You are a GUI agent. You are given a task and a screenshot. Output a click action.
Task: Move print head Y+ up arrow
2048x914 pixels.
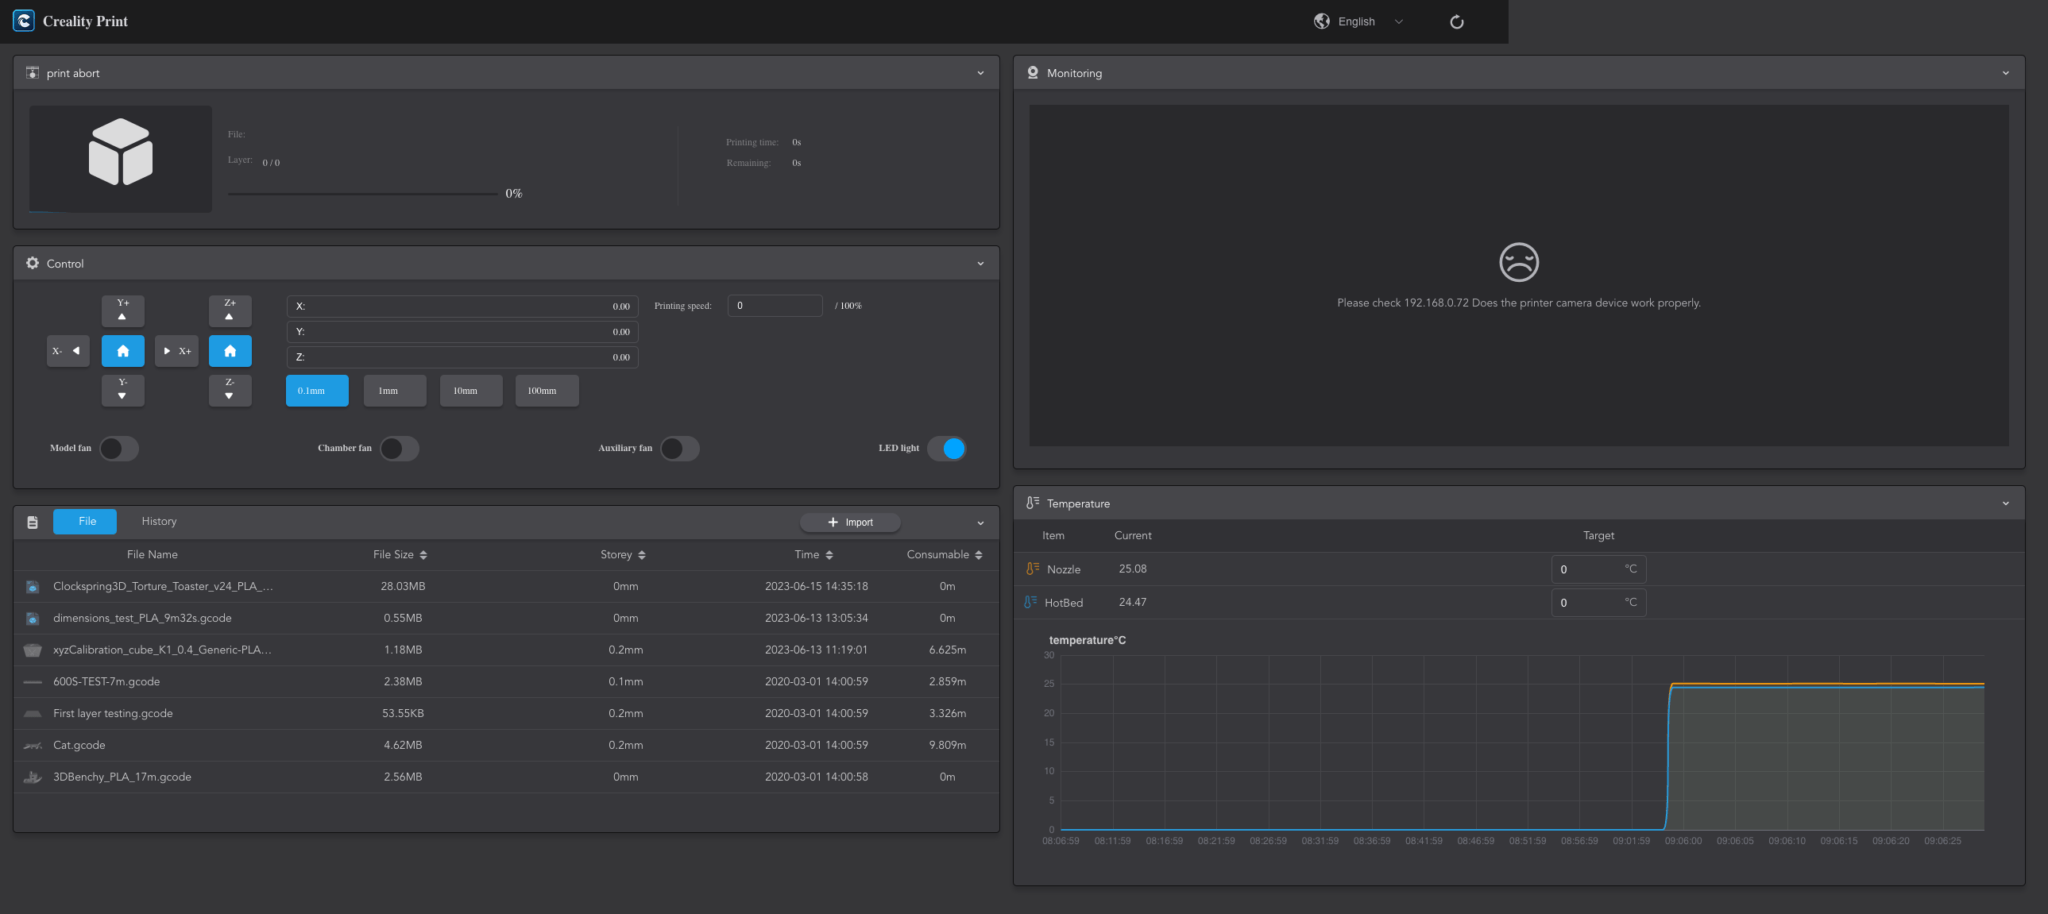pos(123,311)
